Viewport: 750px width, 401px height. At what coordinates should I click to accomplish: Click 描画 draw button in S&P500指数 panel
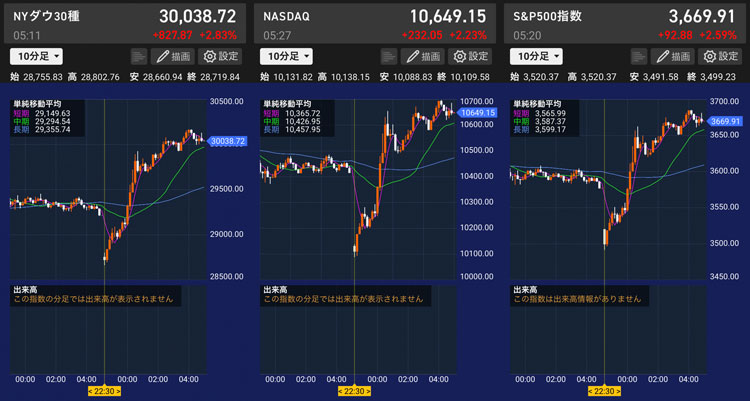tap(673, 56)
